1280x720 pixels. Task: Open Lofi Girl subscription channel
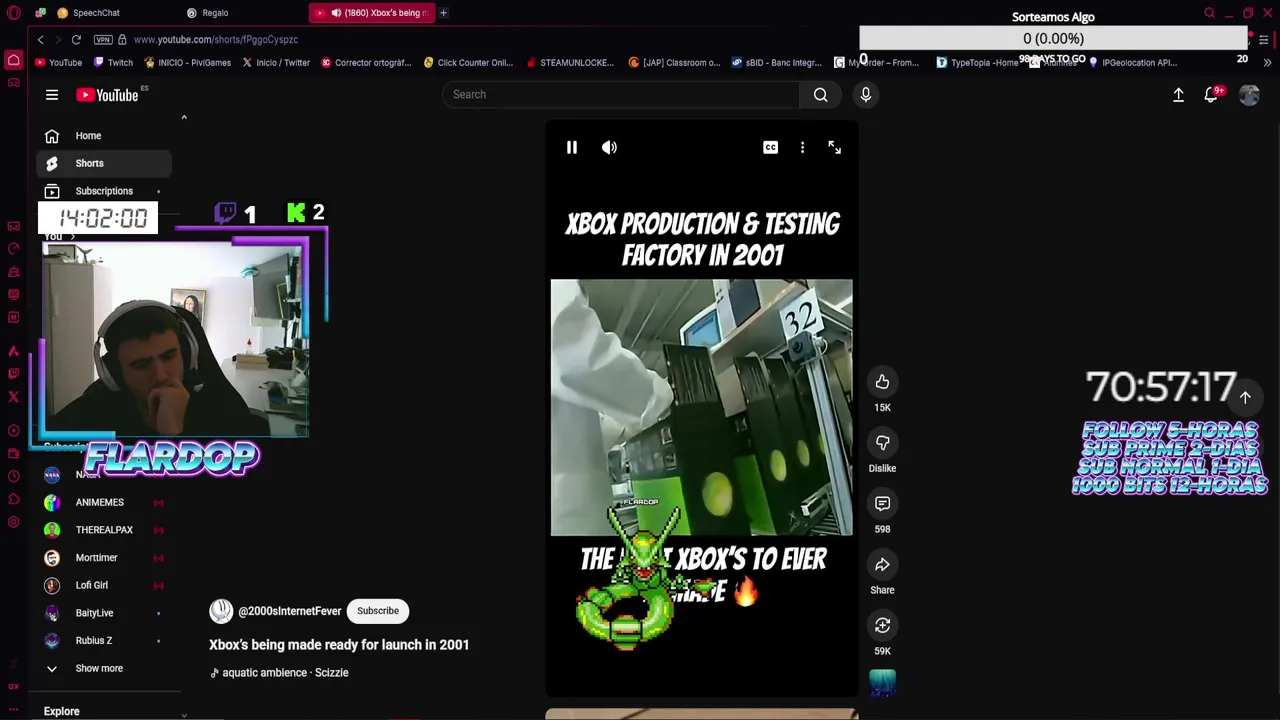[x=104, y=585]
